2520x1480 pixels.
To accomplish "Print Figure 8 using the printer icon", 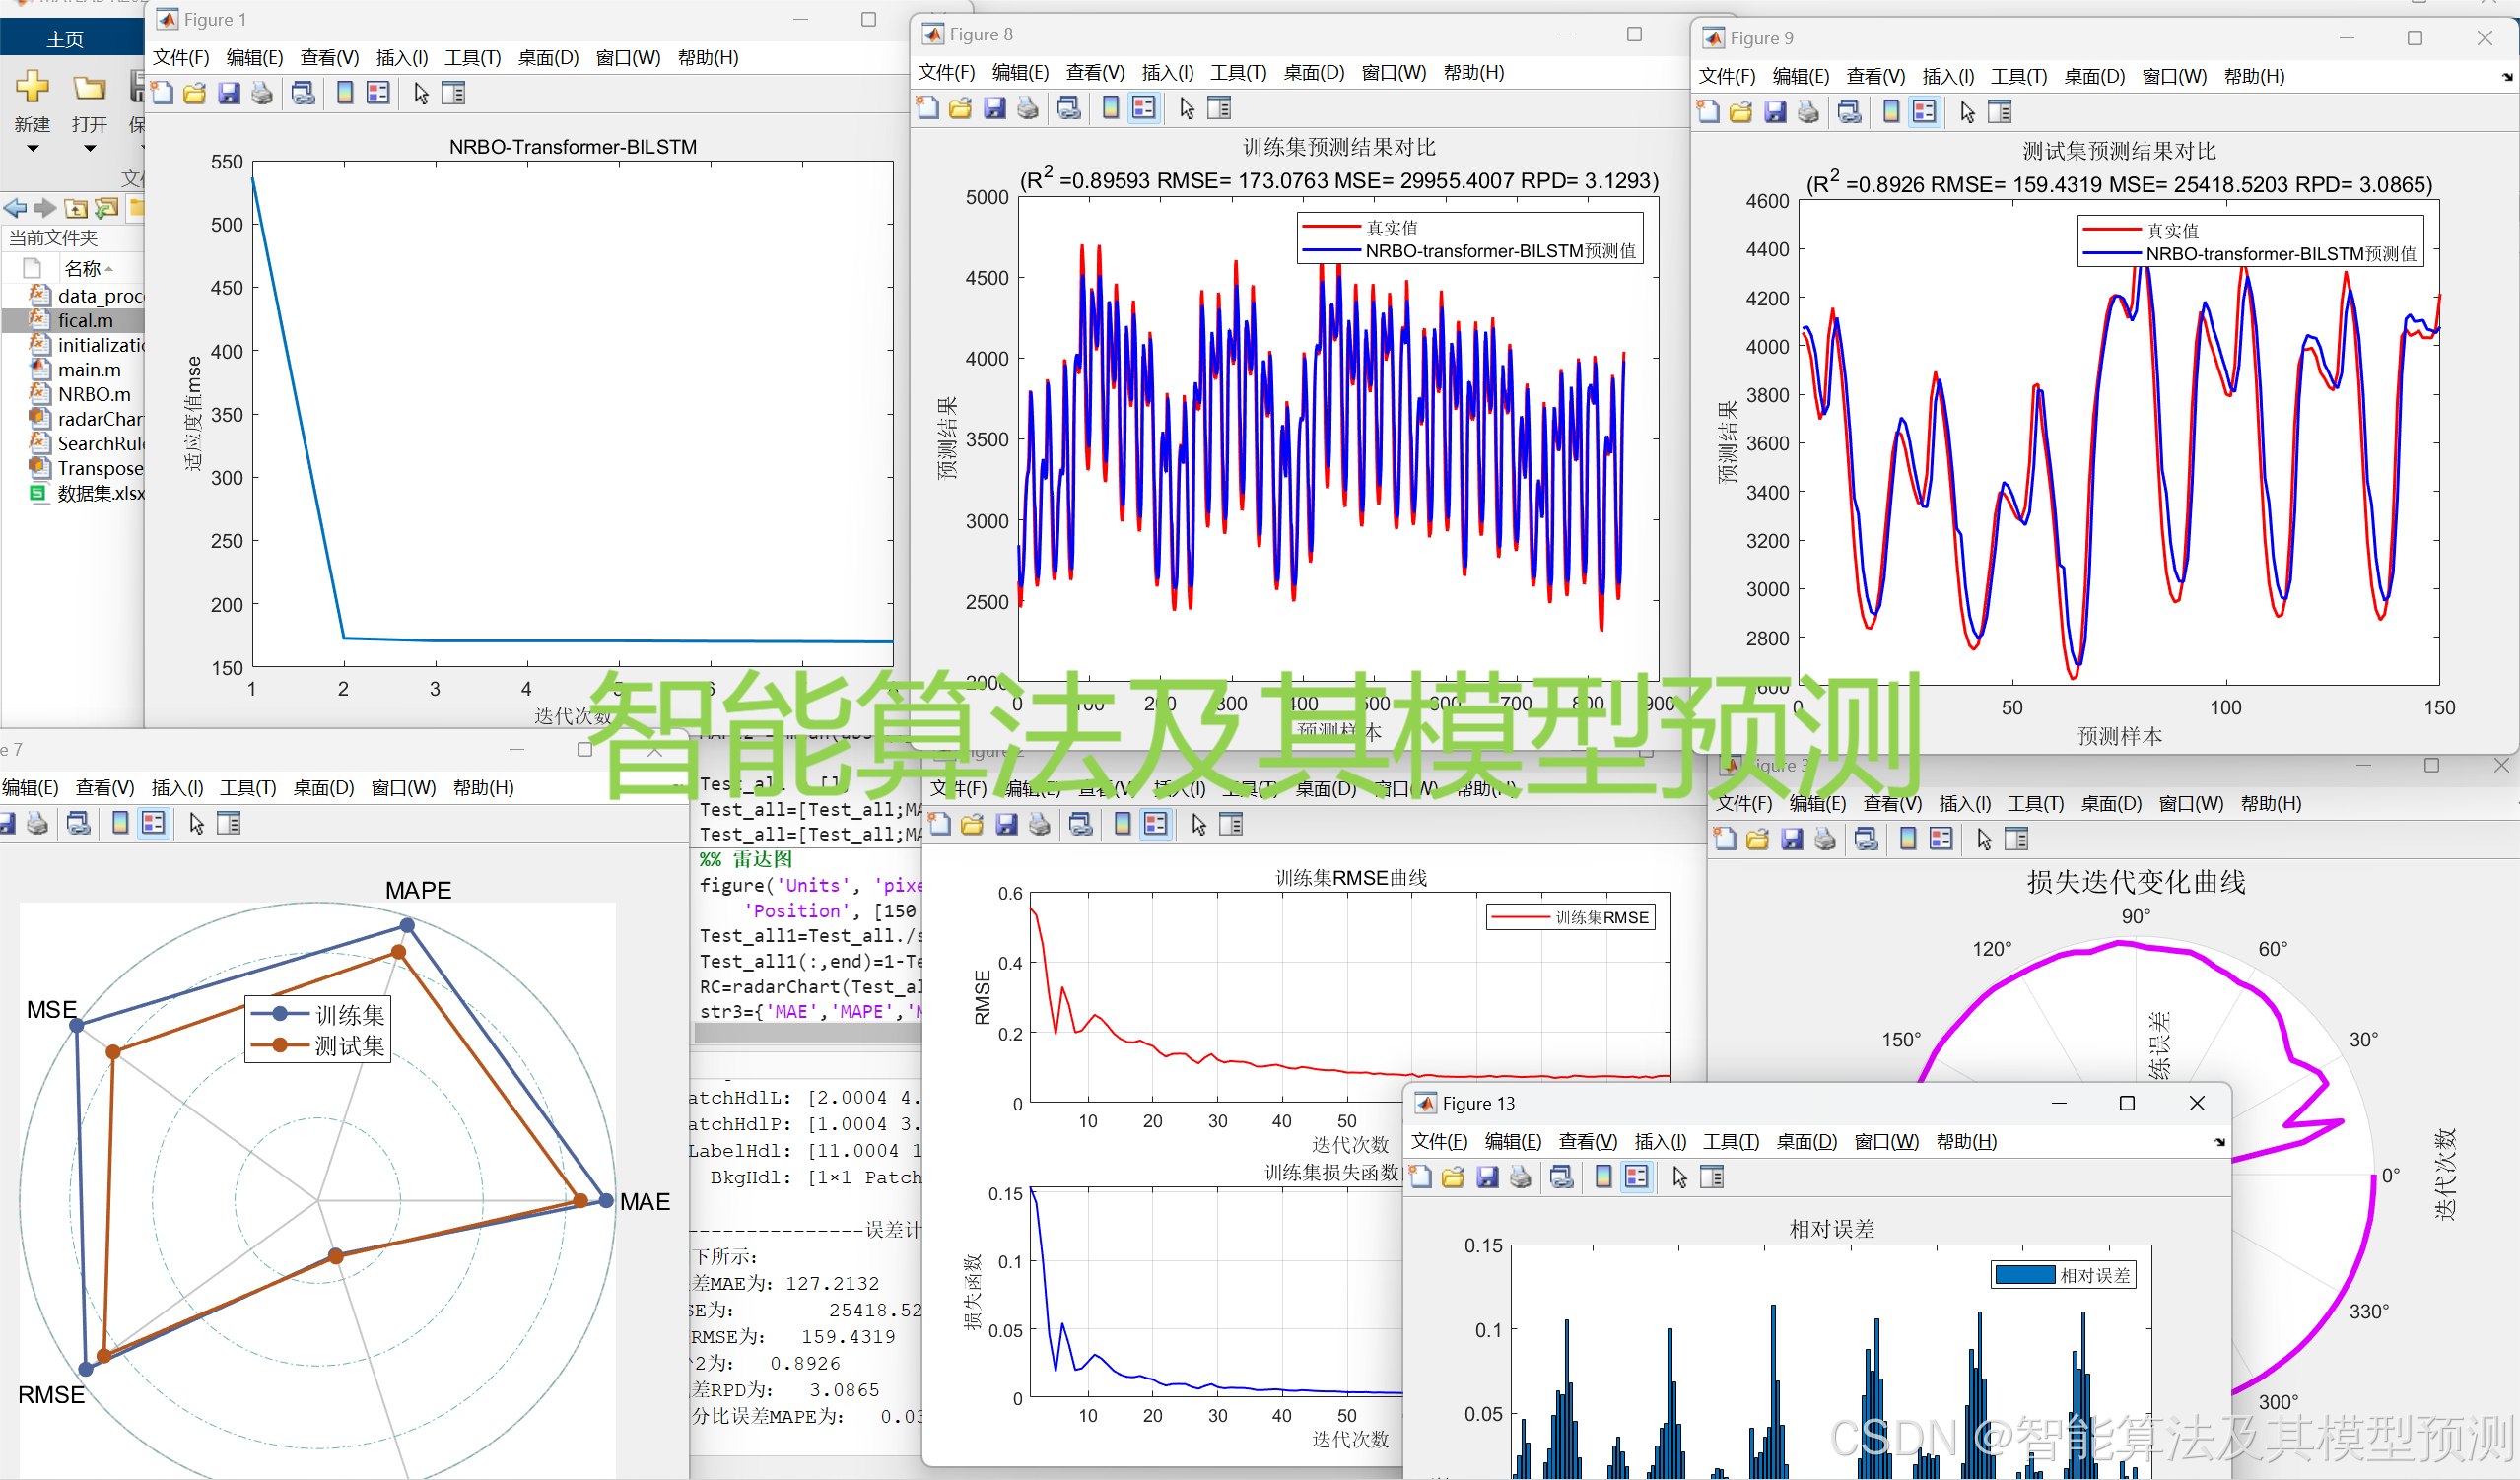I will point(1028,108).
